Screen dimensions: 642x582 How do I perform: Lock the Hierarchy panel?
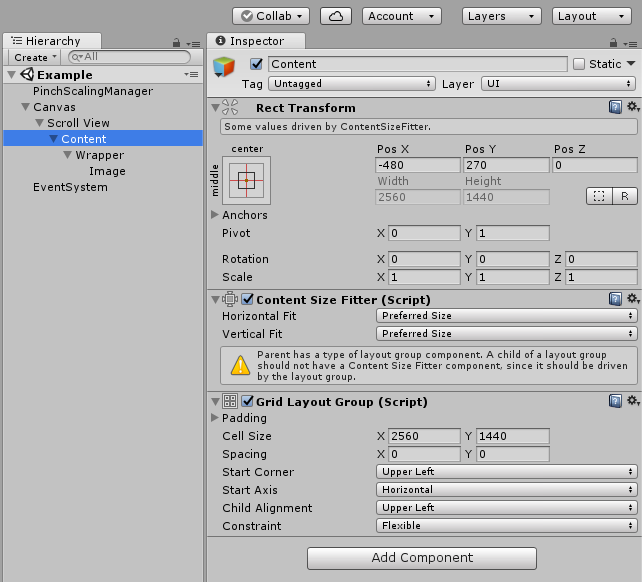point(176,43)
